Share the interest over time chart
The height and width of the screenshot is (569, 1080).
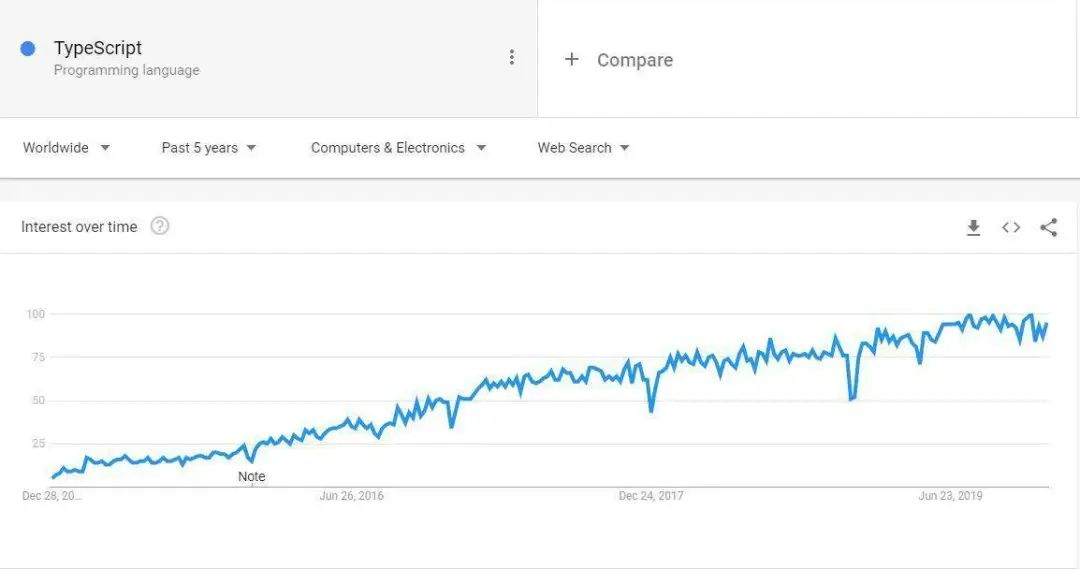click(1048, 227)
